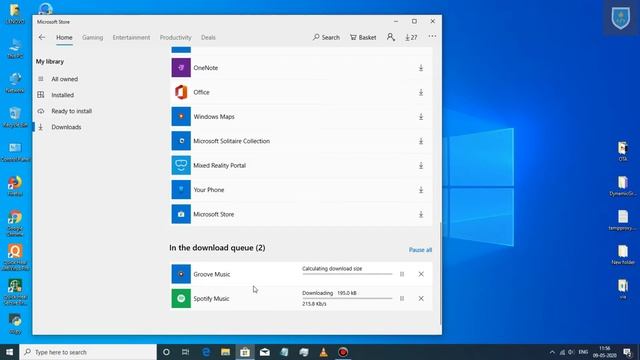Open the Basket

tap(363, 37)
